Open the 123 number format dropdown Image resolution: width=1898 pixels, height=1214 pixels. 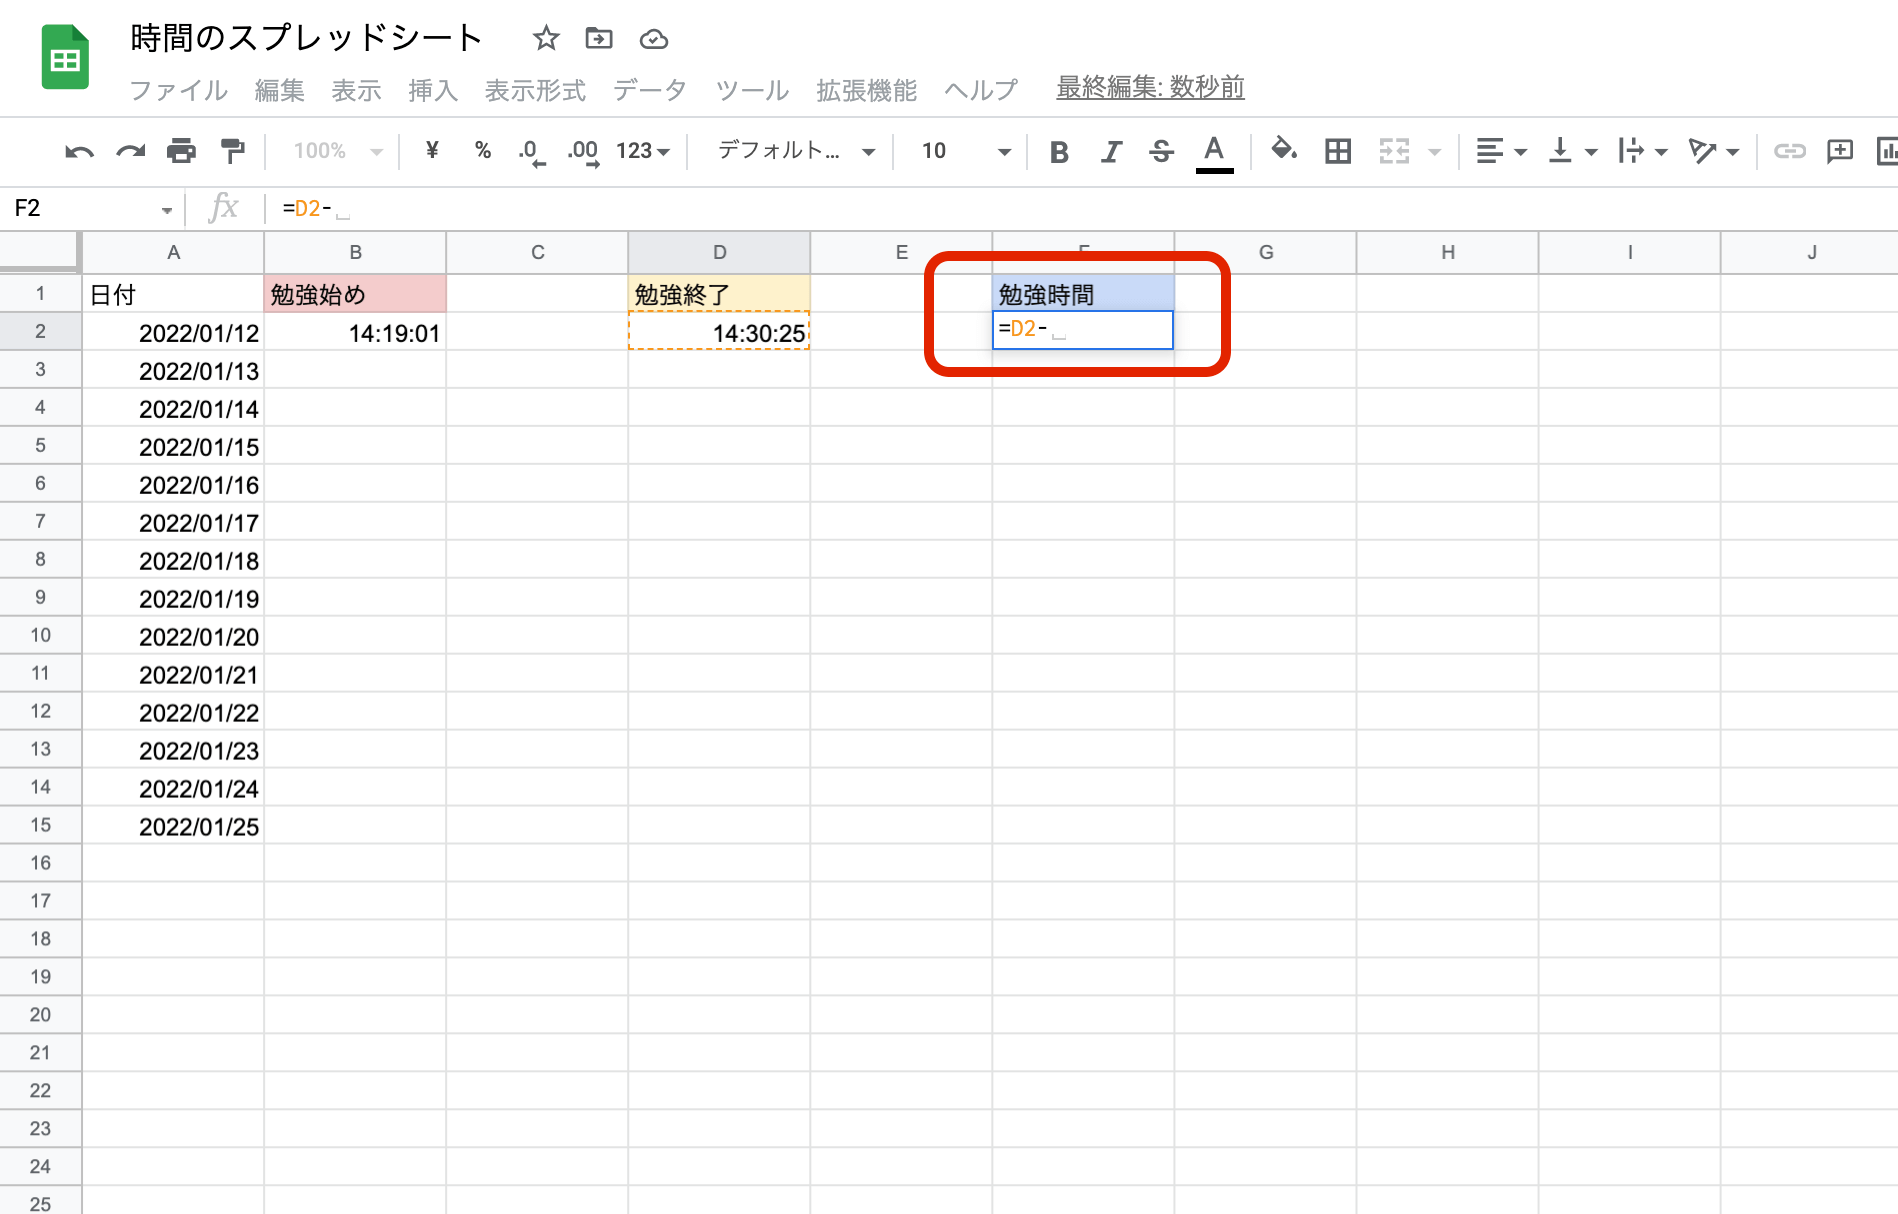coord(642,151)
